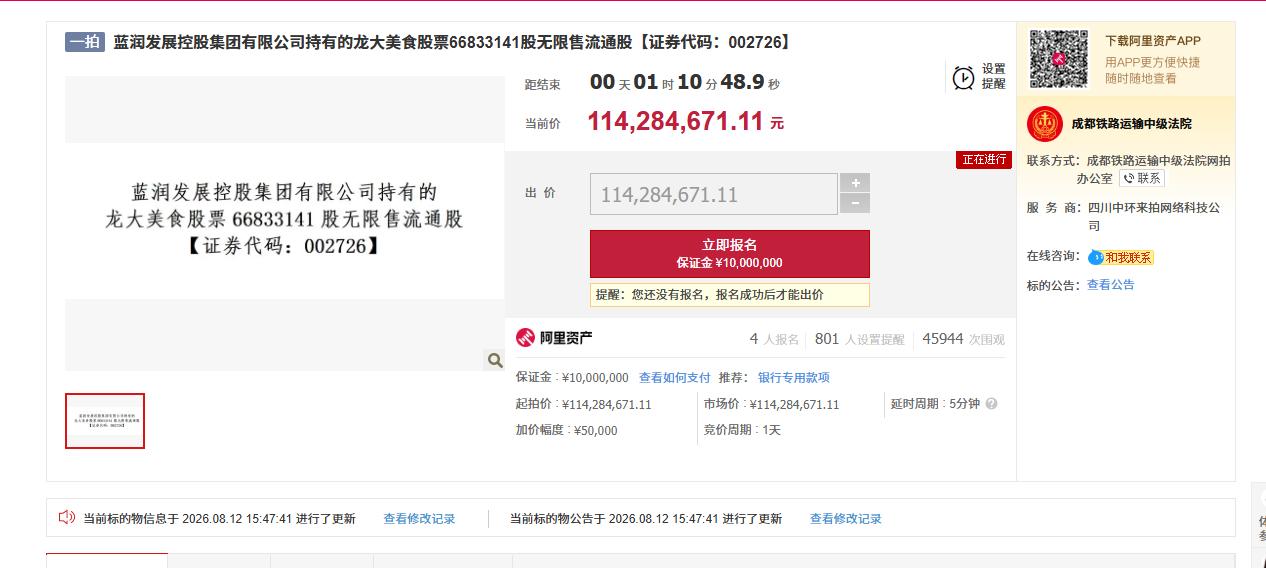
Task: Click the 一拍 auction round badge
Action: point(85,42)
